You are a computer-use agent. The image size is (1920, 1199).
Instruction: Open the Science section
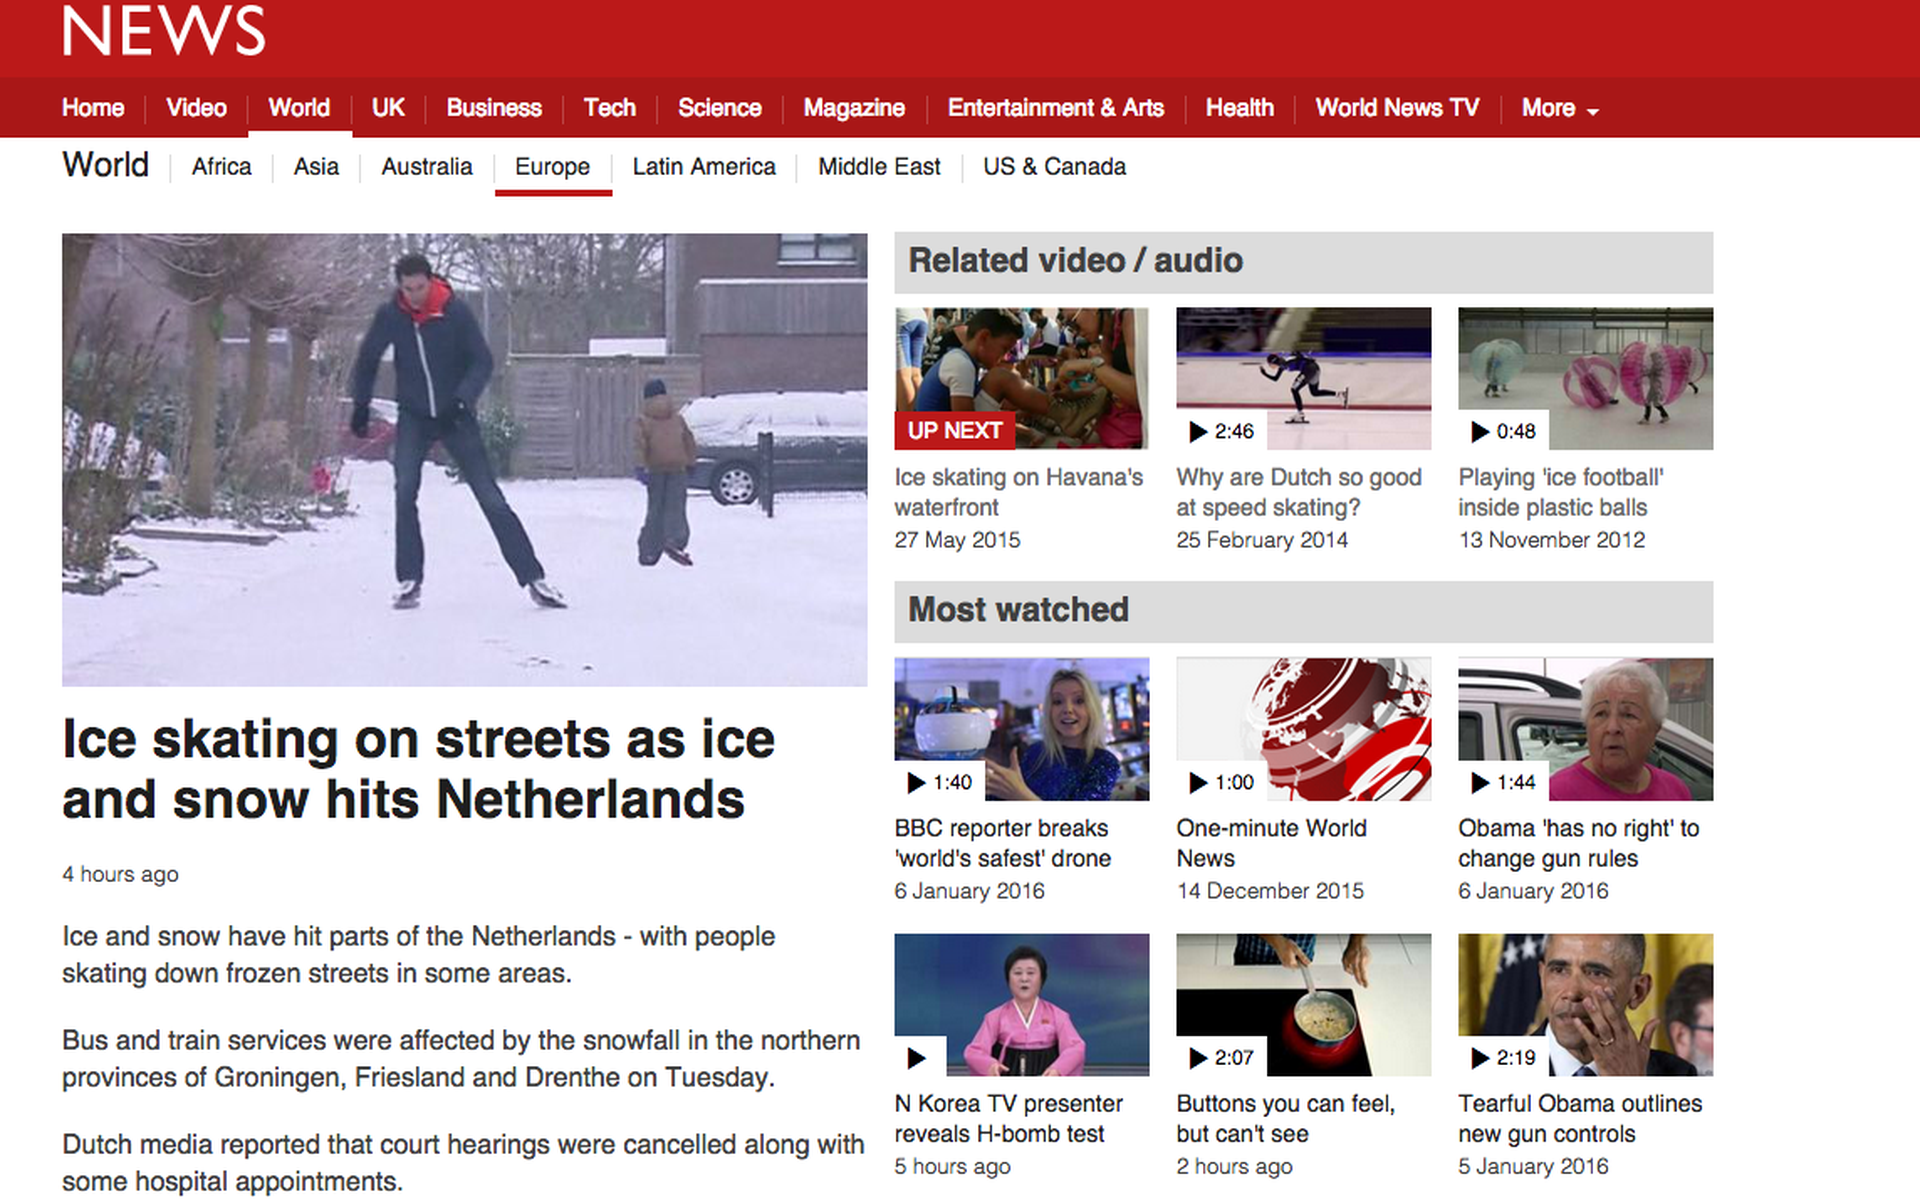tap(720, 108)
